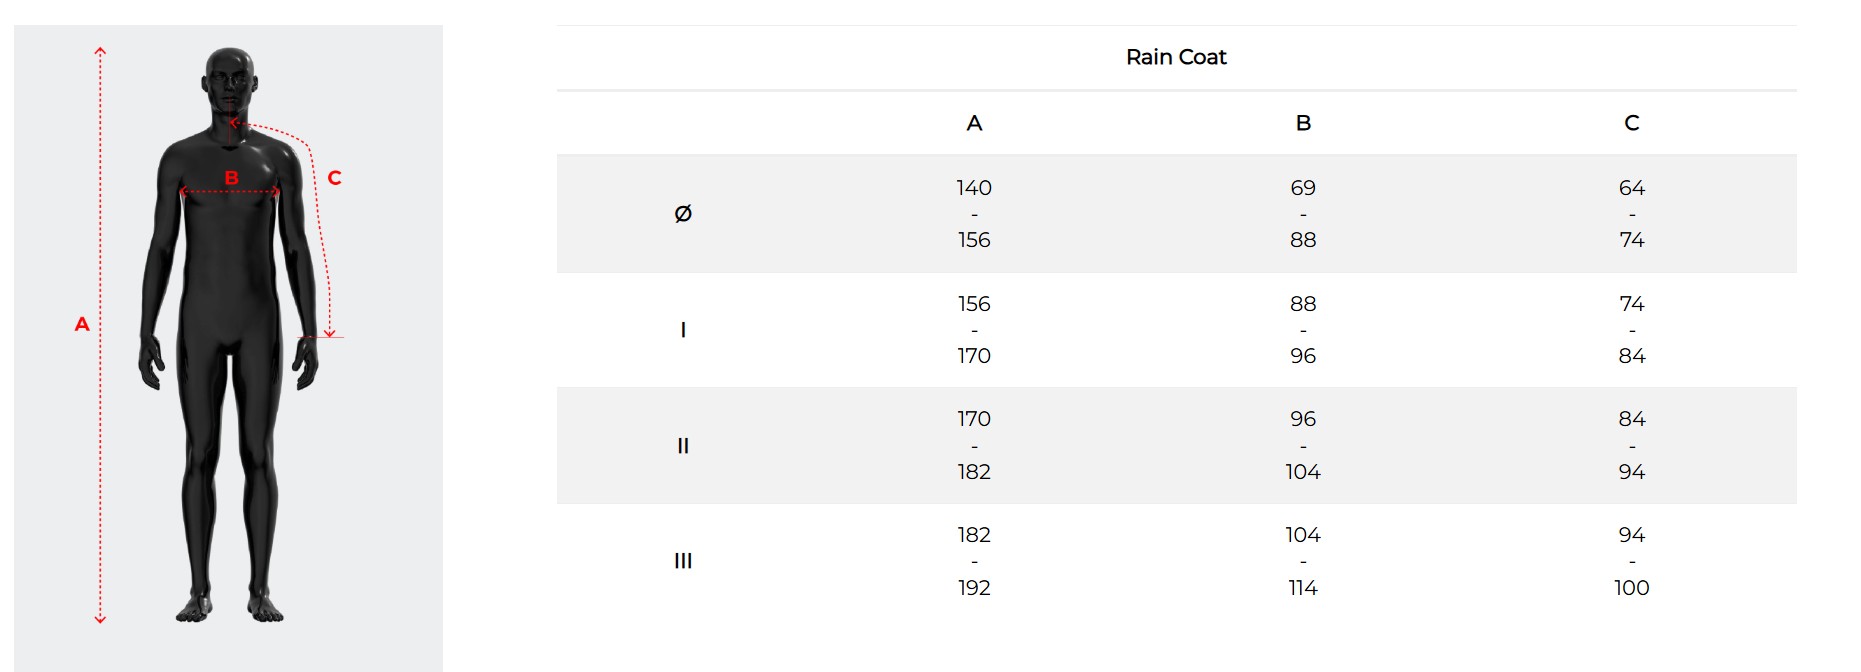The height and width of the screenshot is (672, 1861).
Task: Click the 94 - 100 sleeve cell
Action: click(1631, 561)
